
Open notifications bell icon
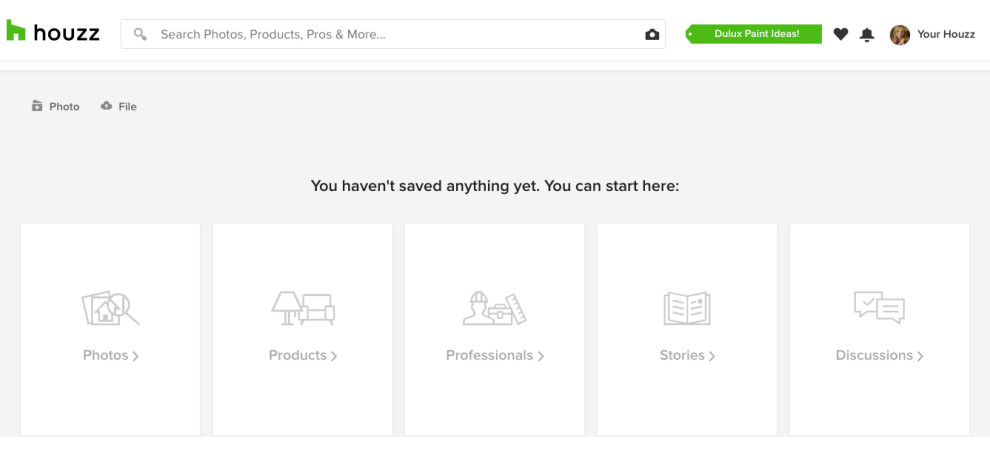coord(867,35)
